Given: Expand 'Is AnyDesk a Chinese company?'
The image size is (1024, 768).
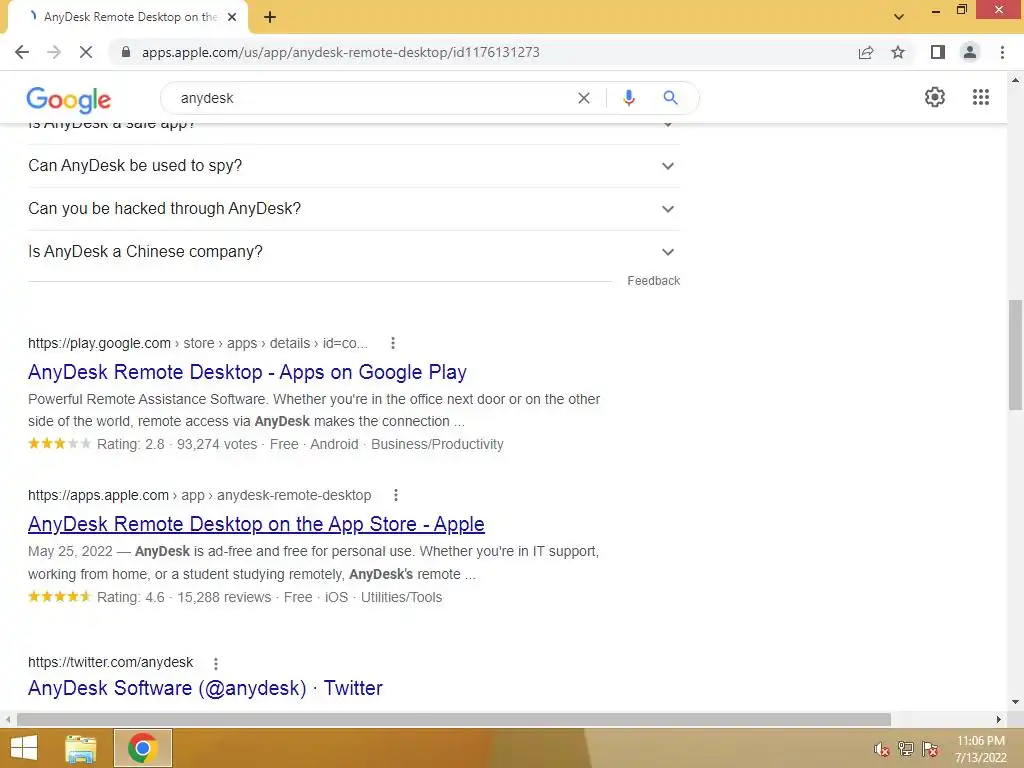Looking at the screenshot, I should [353, 252].
